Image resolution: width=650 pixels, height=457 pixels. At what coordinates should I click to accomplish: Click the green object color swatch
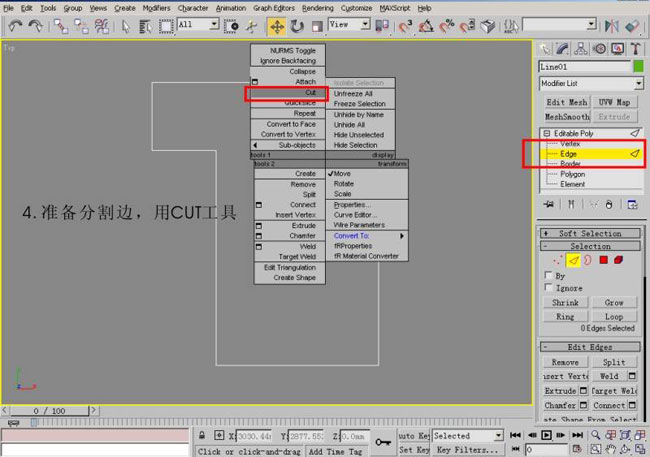pos(638,66)
